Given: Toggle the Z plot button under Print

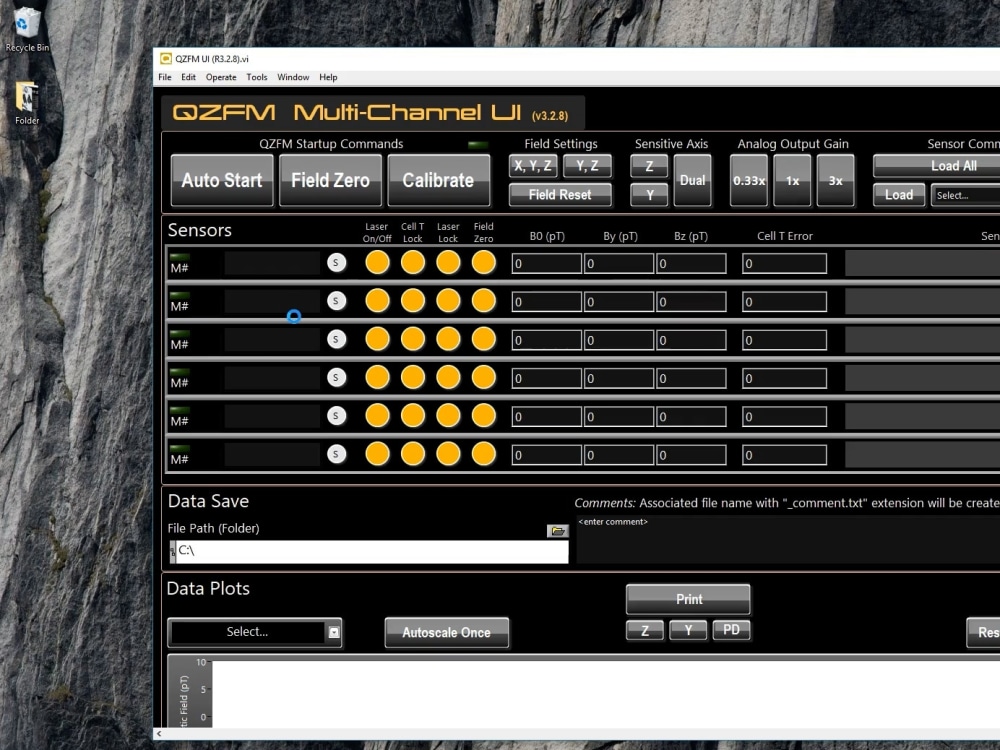Looking at the screenshot, I should (645, 630).
